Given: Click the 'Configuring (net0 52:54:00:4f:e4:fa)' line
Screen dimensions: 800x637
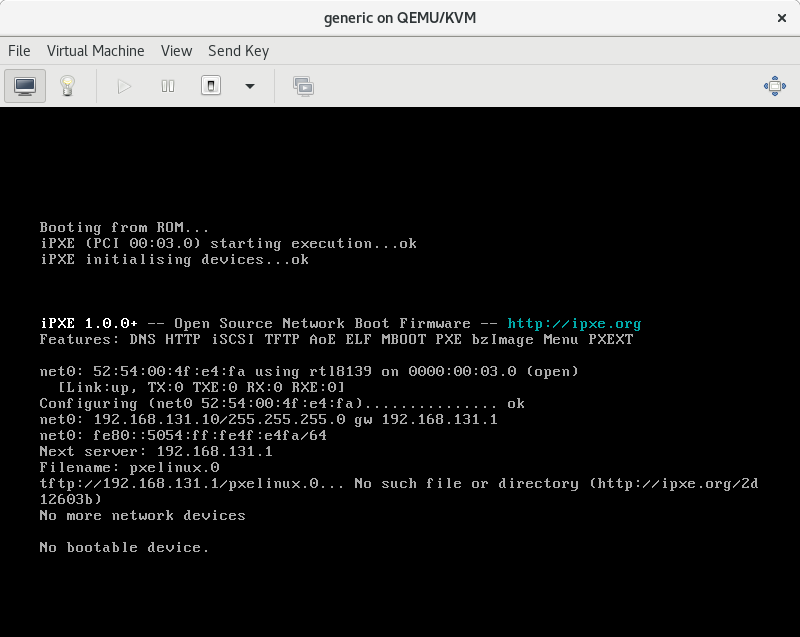Looking at the screenshot, I should (282, 403).
